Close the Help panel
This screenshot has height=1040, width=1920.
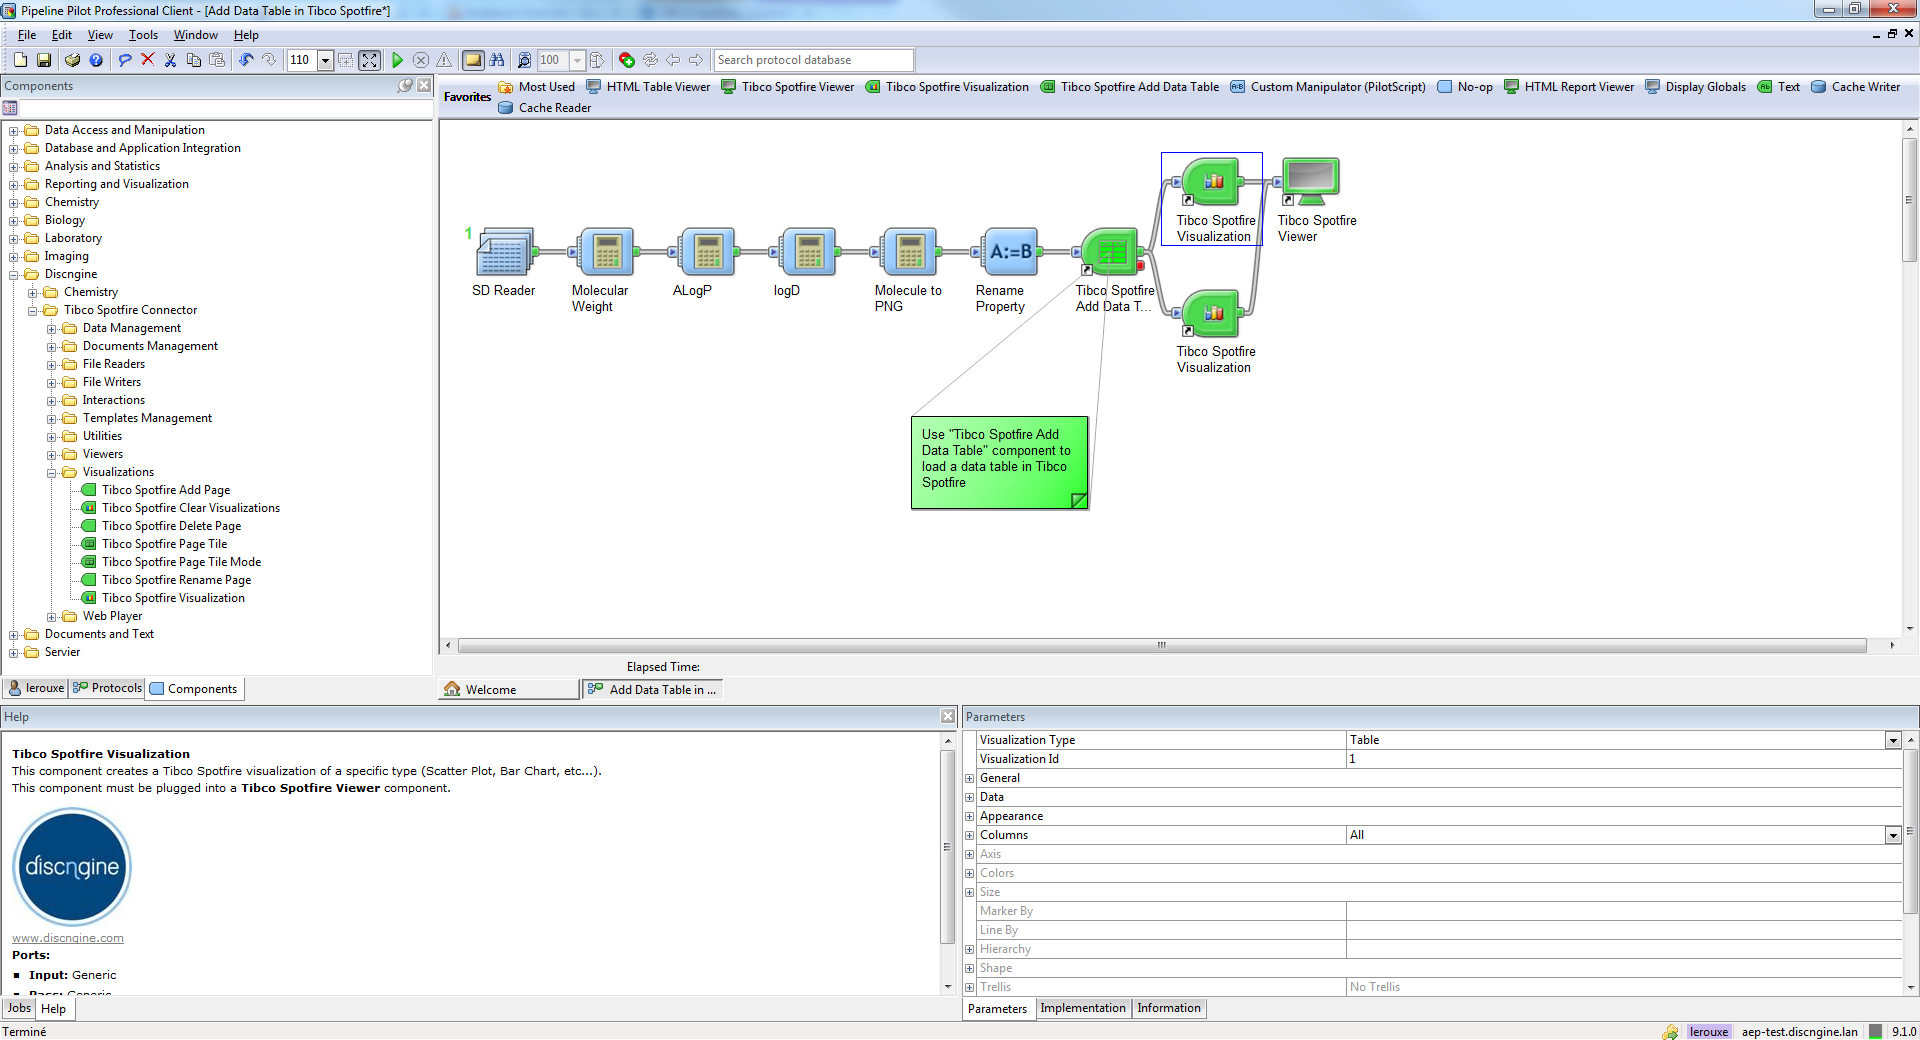pyautogui.click(x=948, y=716)
